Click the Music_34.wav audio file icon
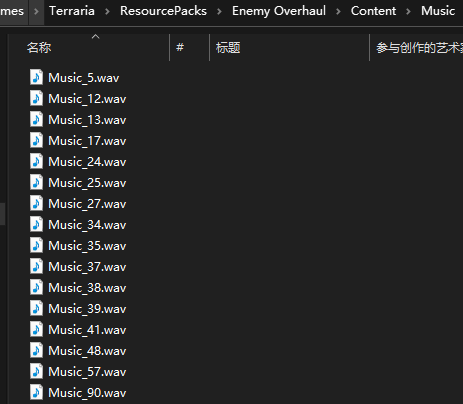This screenshot has height=404, width=463. point(36,225)
